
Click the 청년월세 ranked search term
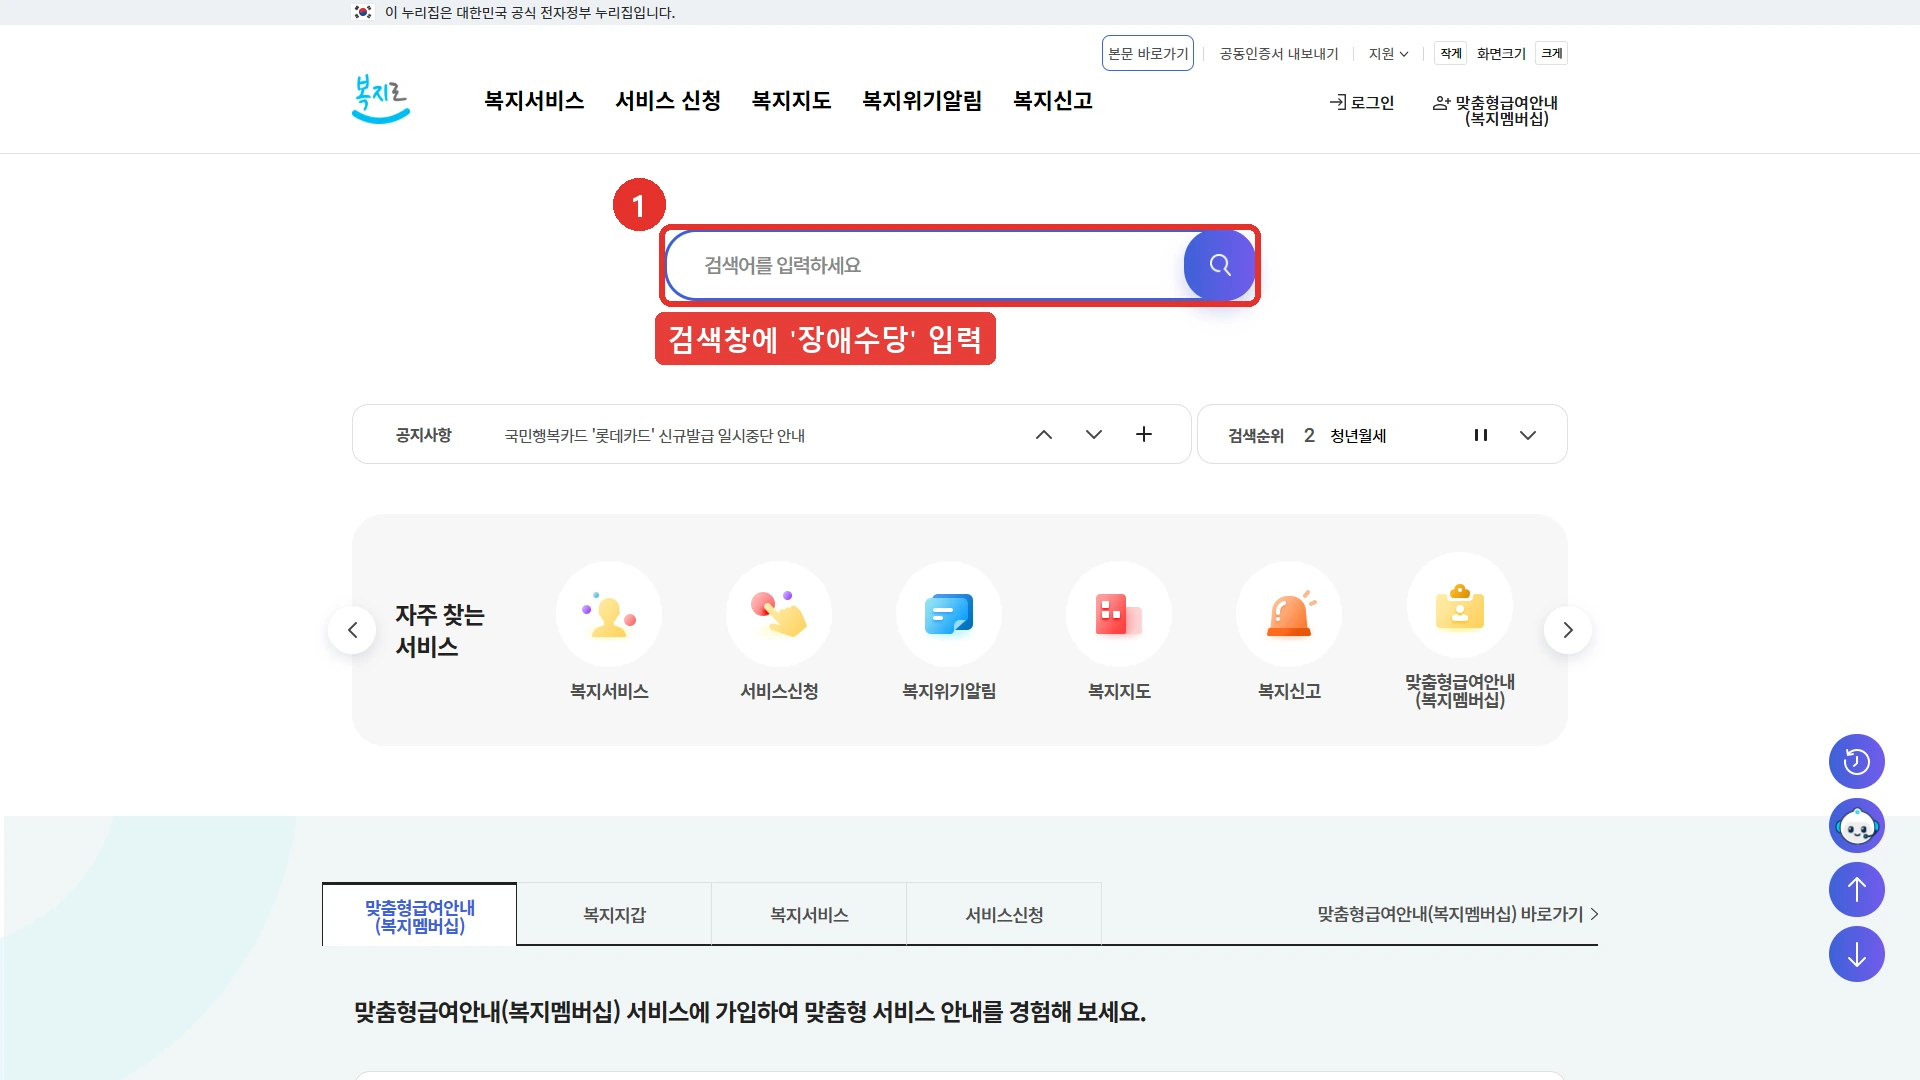click(1358, 436)
